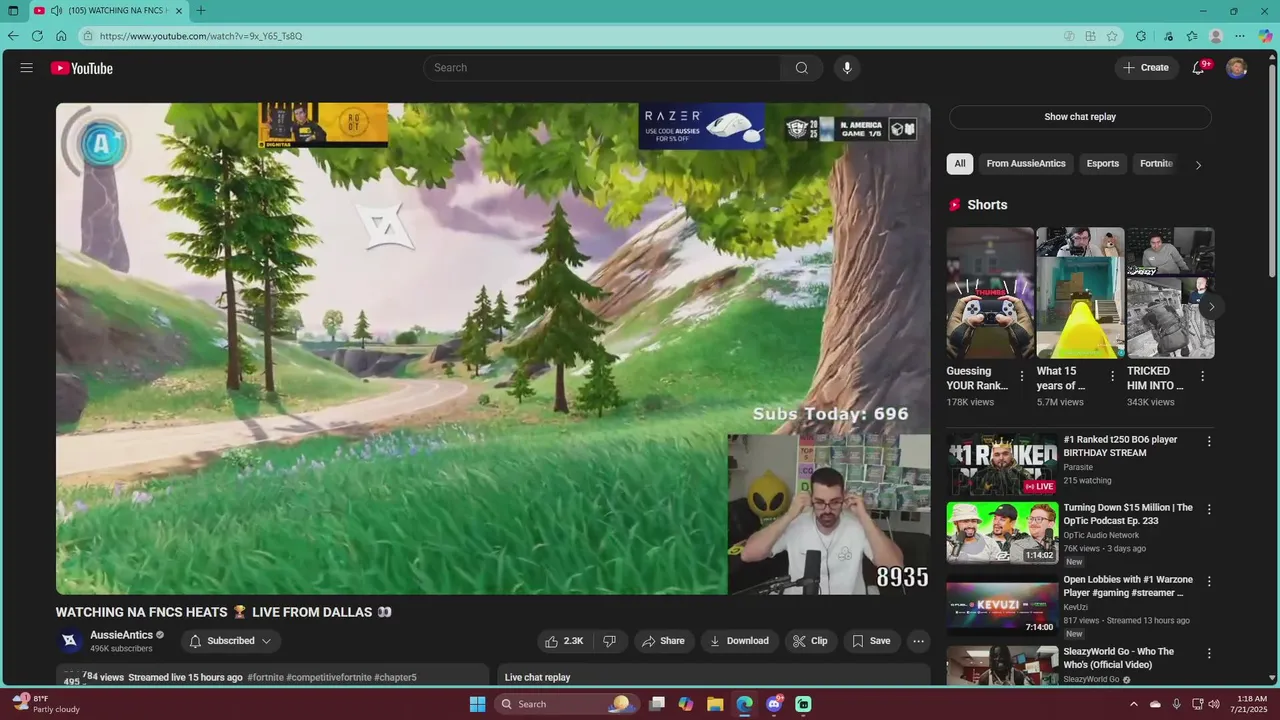Click the #competitivefortnite hashtag
1280x720 pixels.
(x=329, y=677)
